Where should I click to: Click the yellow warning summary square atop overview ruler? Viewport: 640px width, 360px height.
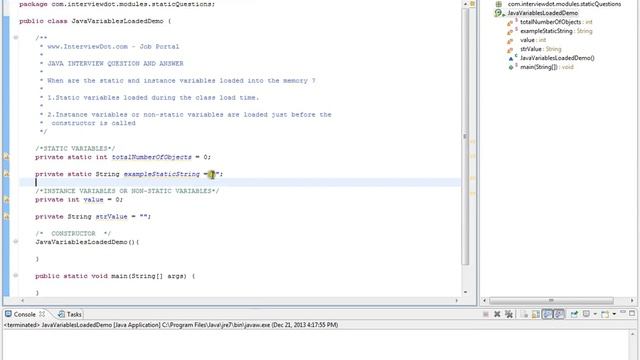click(x=472, y=4)
